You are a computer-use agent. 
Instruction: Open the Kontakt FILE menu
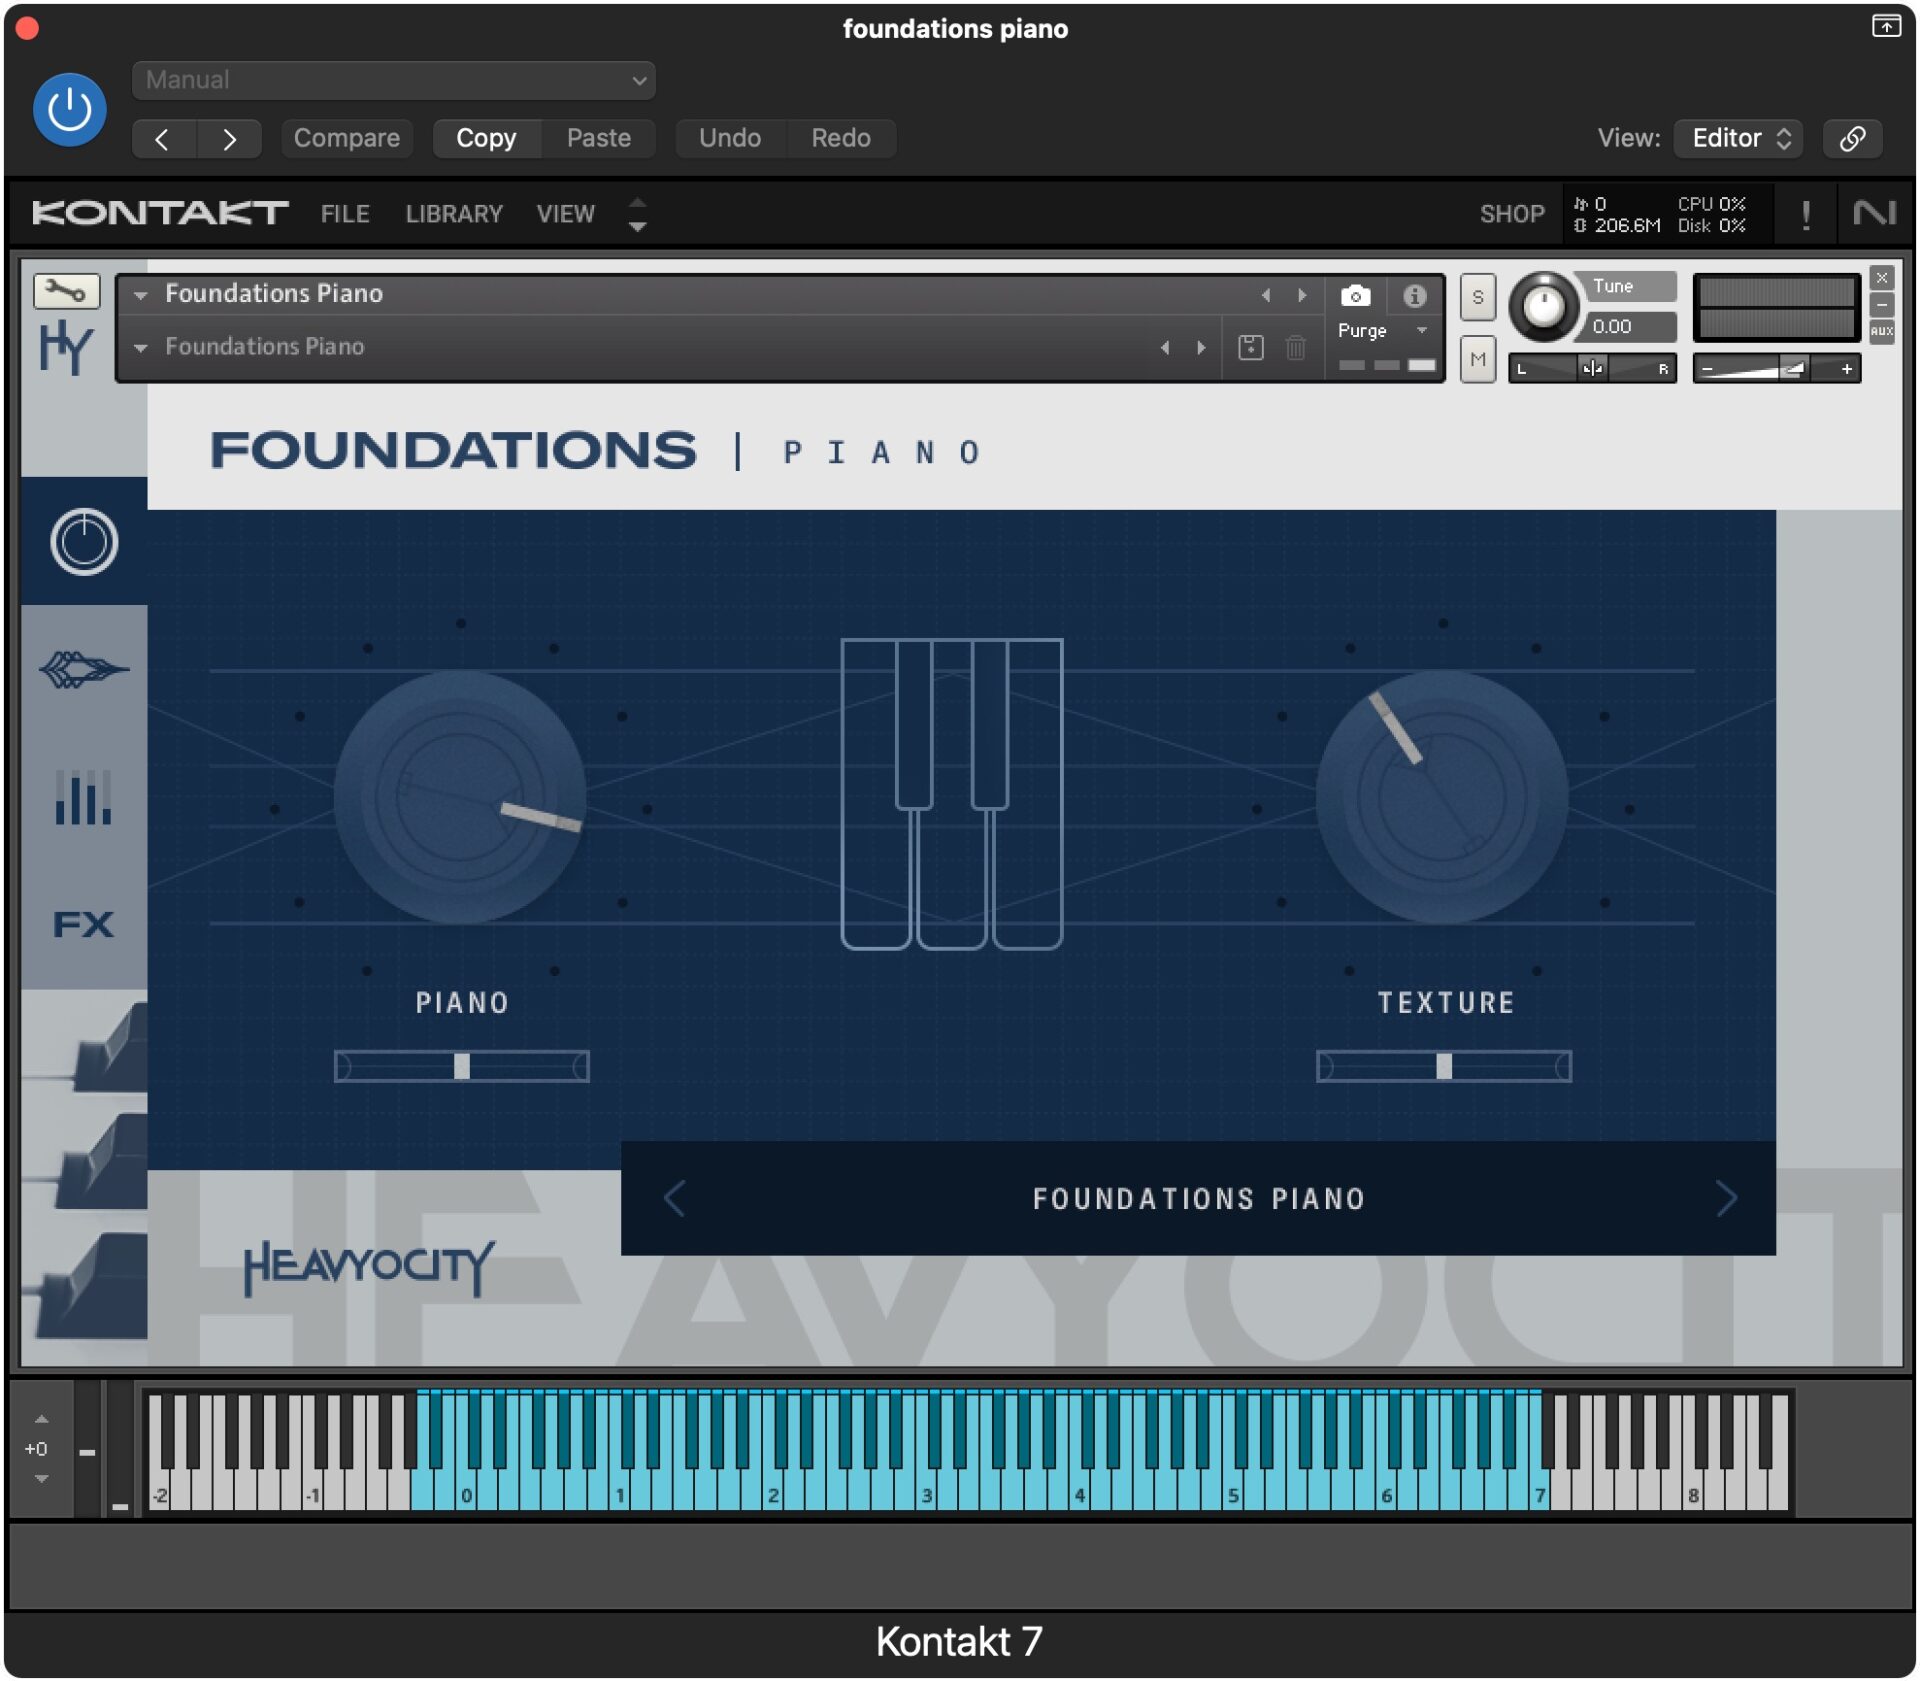coord(344,213)
